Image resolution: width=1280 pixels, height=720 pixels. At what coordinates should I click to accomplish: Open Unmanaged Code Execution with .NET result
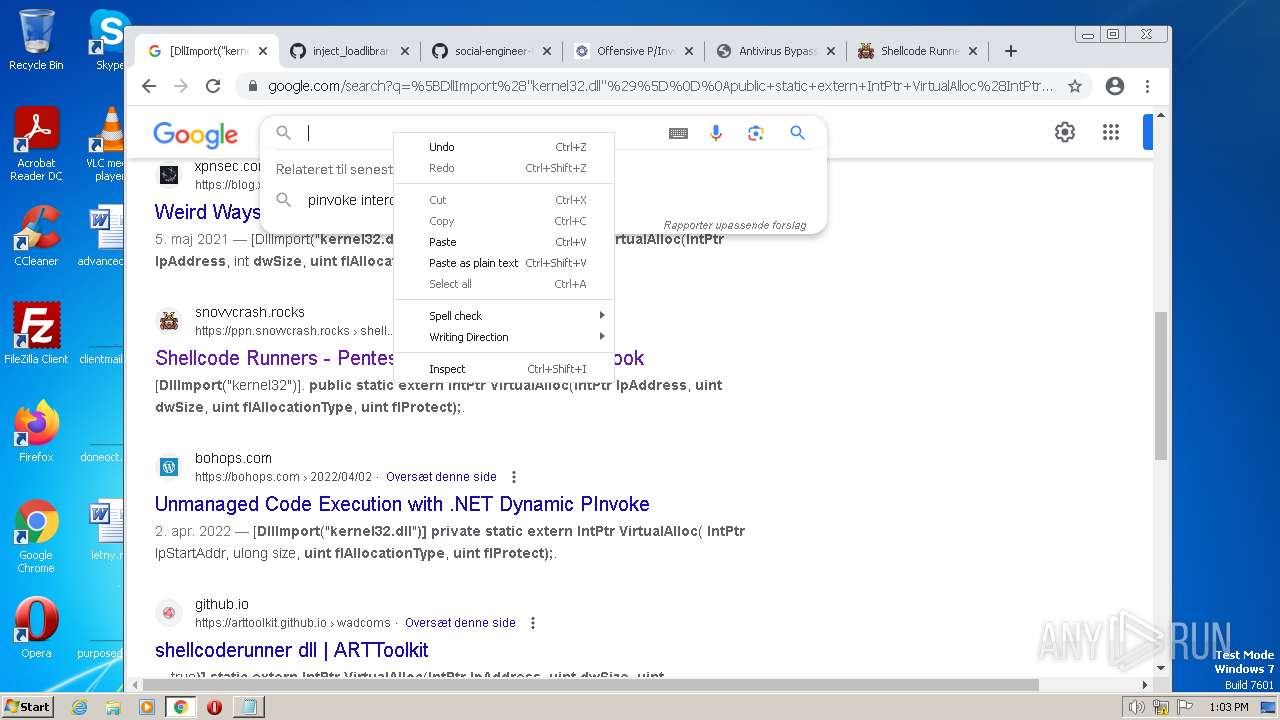coord(402,504)
